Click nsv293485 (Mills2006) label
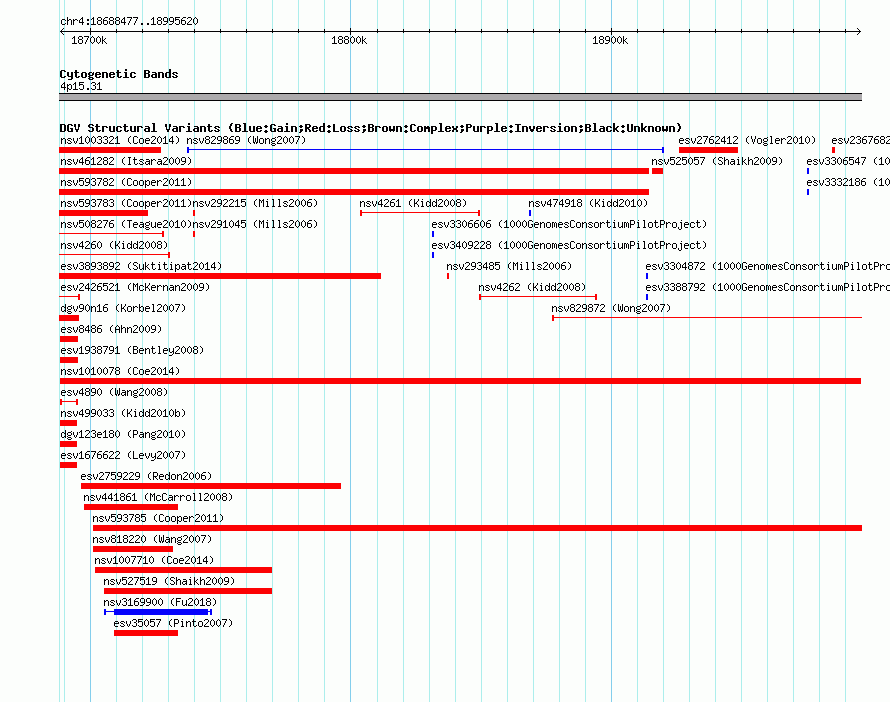 509,266
